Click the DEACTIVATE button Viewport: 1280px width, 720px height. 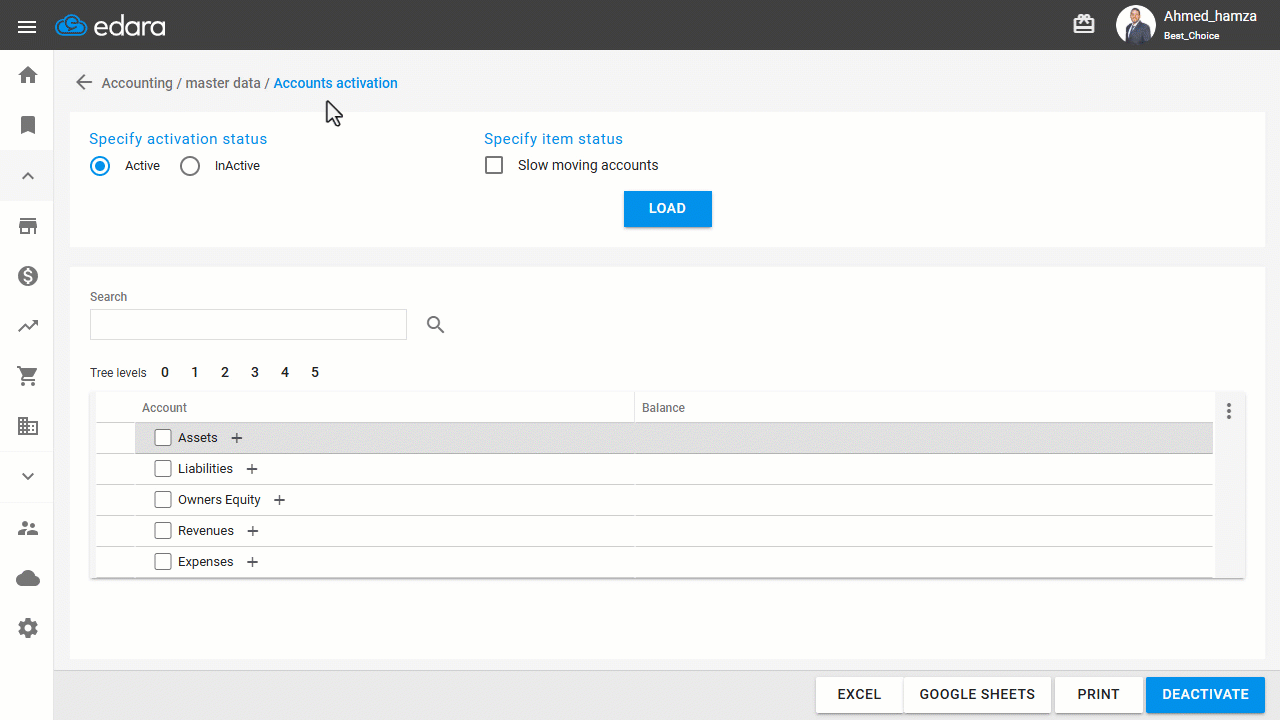[1205, 694]
